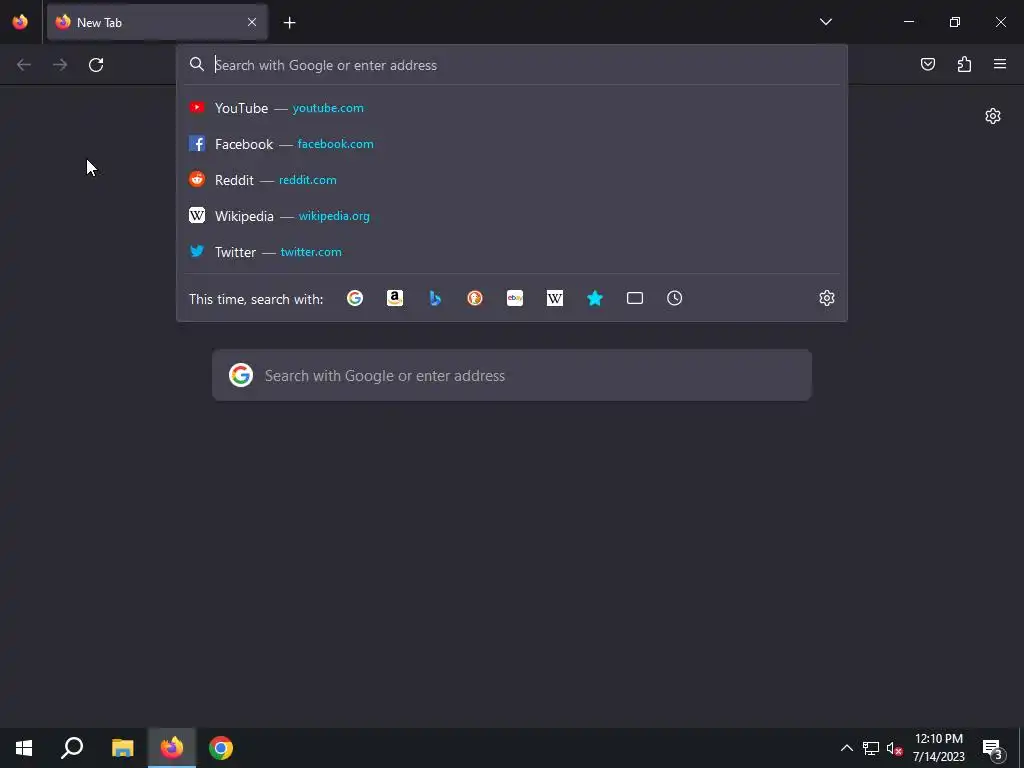1024x768 pixels.
Task: Open Save to Pocket icon
Action: tap(928, 64)
